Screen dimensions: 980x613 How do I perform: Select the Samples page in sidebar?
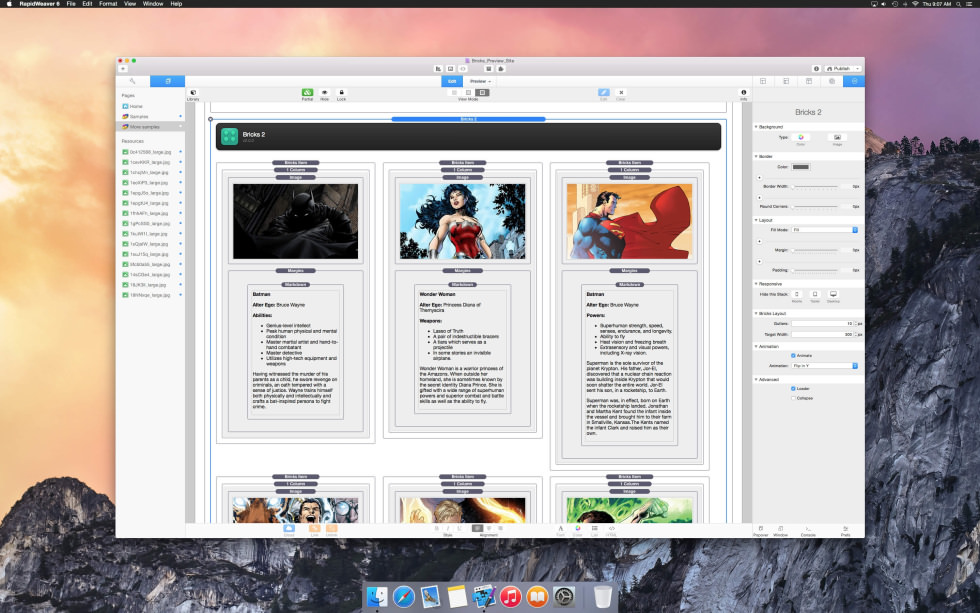click(150, 116)
